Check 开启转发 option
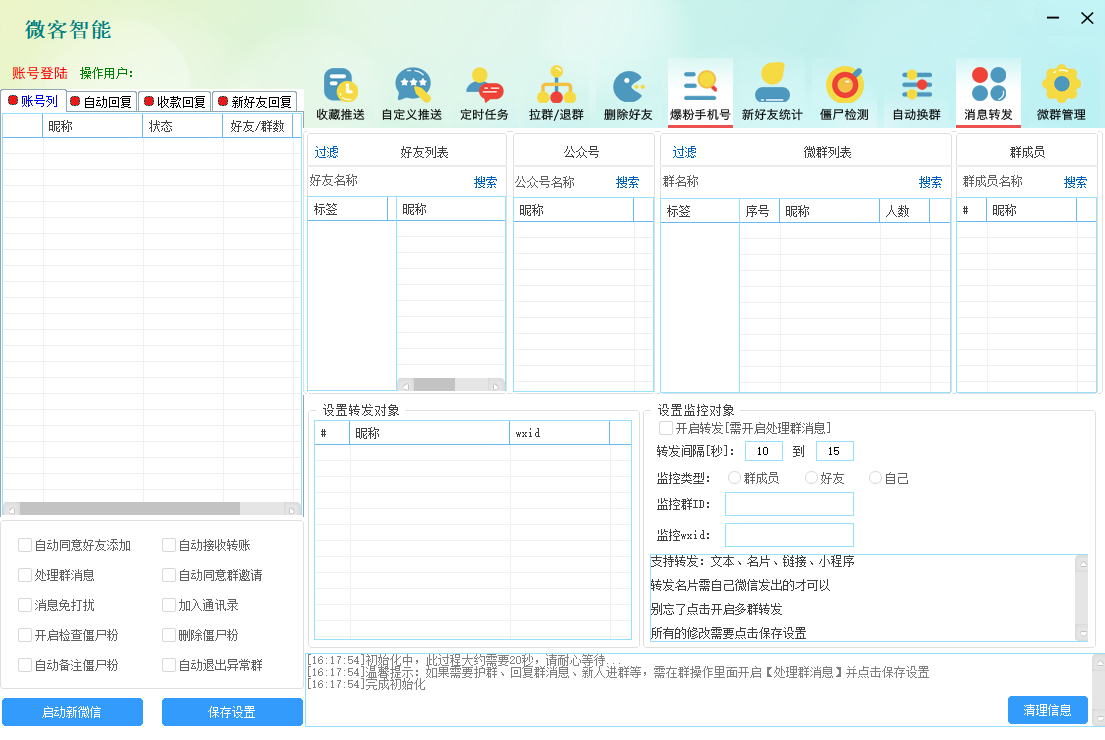The height and width of the screenshot is (740, 1105). 665,428
